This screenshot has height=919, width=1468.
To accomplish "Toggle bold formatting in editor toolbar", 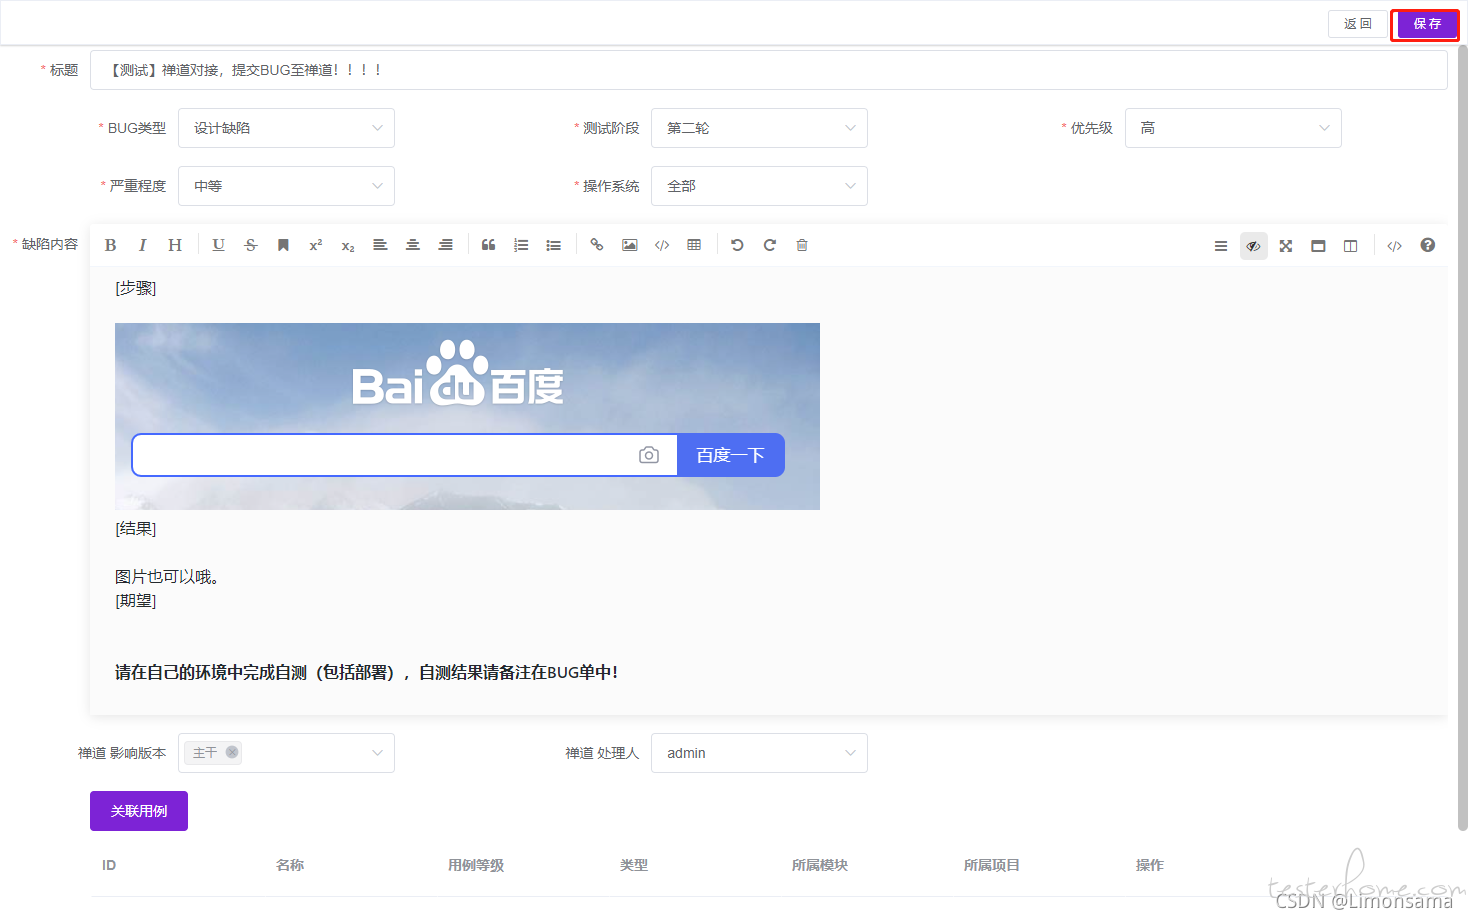I will (111, 245).
